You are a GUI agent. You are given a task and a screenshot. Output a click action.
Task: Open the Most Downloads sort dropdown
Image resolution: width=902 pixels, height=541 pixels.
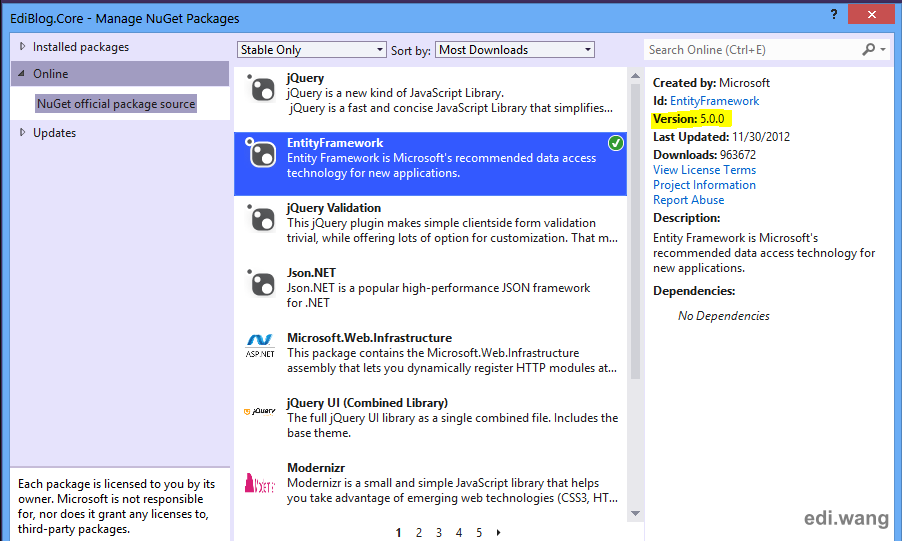(x=515, y=49)
